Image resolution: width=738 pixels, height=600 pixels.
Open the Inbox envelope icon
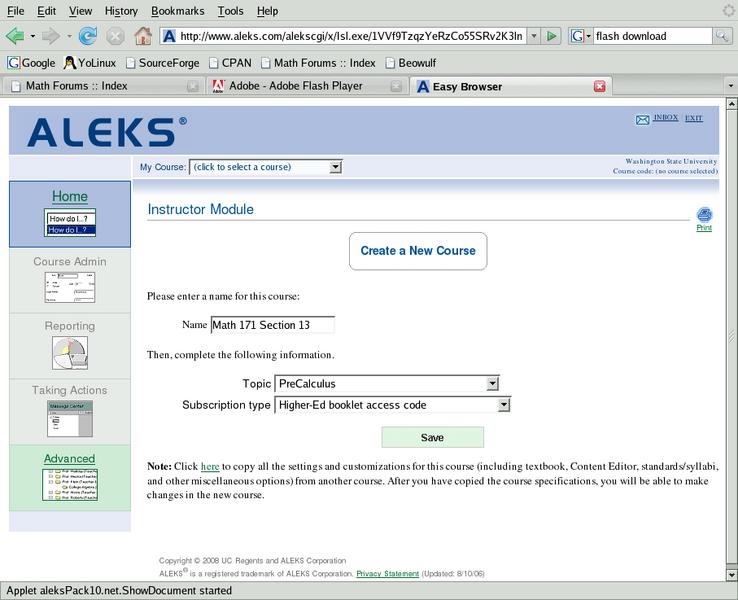click(x=642, y=120)
